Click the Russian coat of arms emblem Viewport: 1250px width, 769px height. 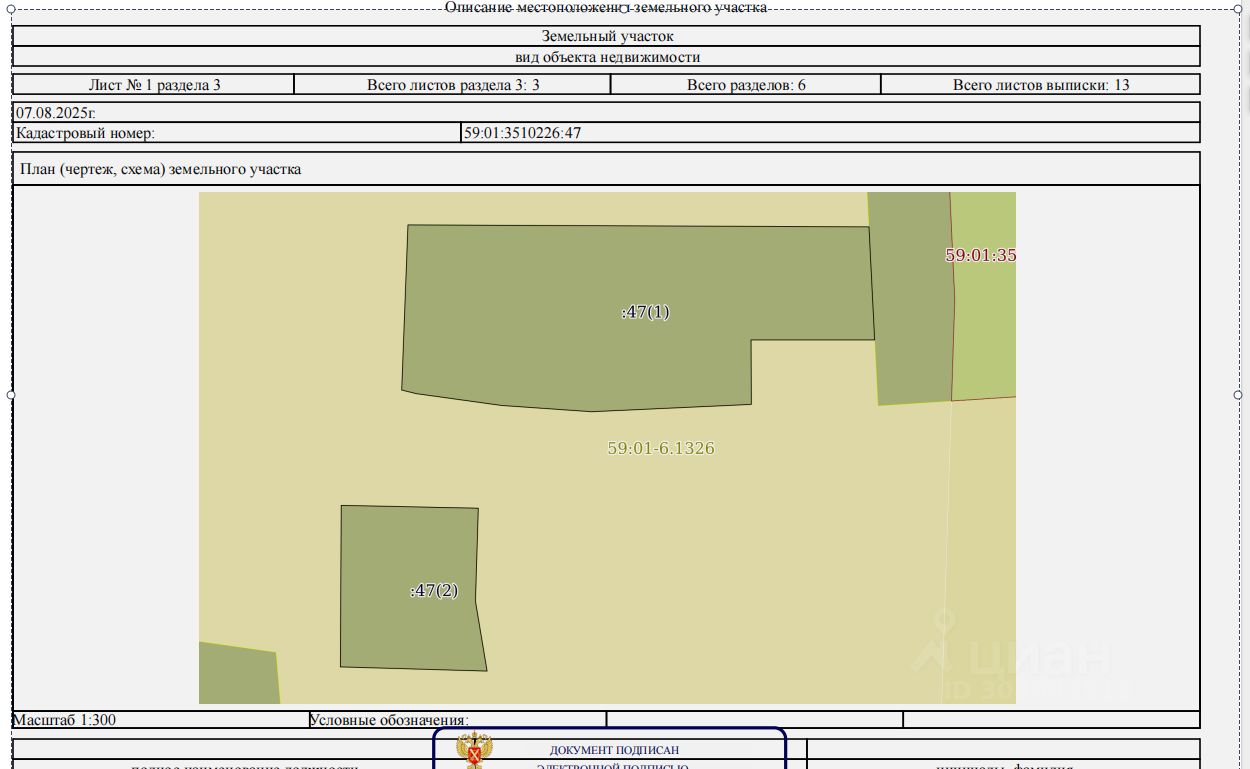[473, 750]
